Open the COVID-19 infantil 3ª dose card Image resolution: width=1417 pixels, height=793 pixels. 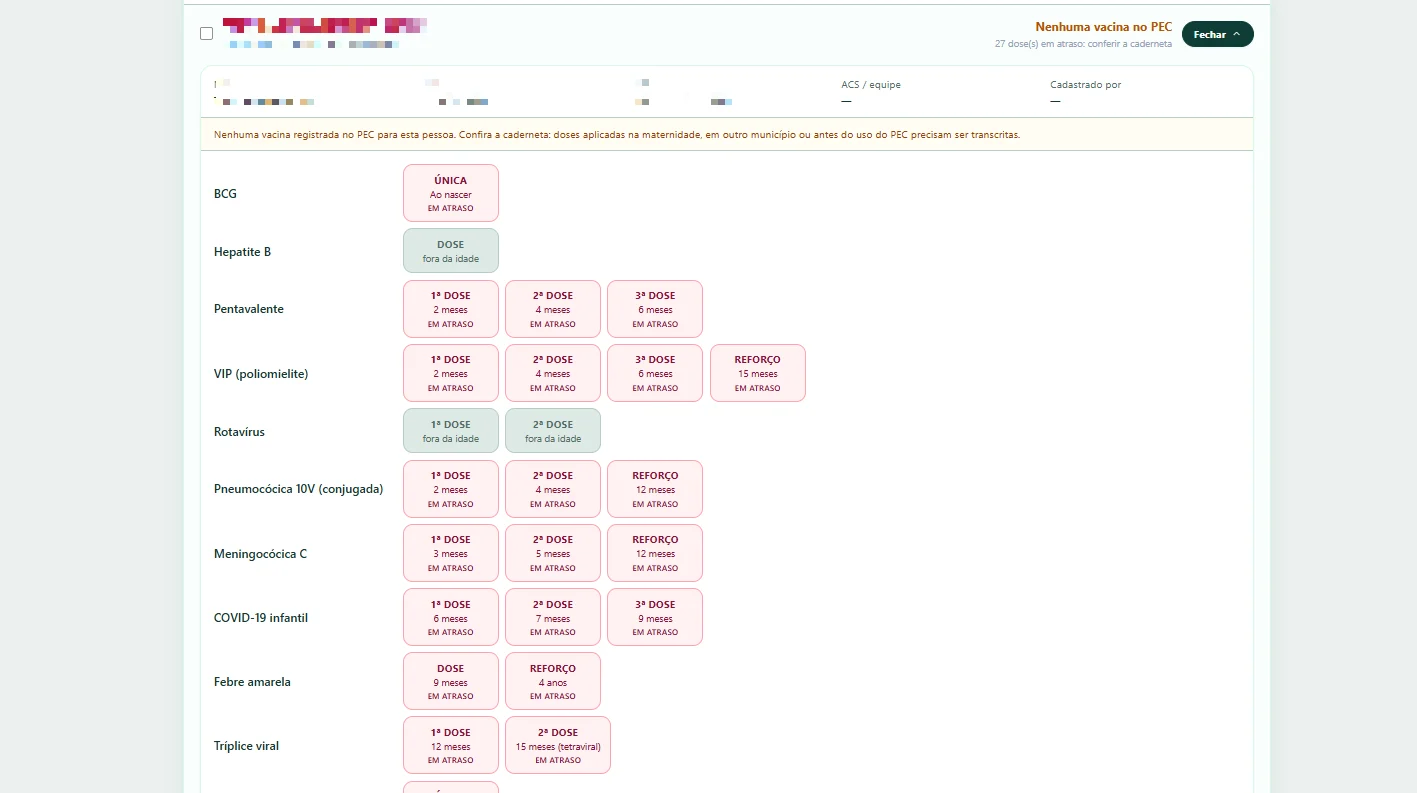(655, 617)
